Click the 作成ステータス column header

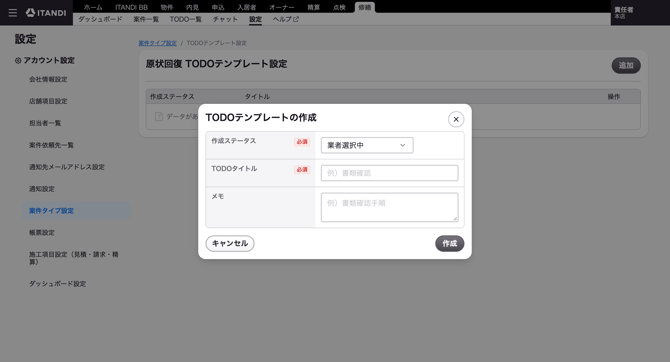[172, 97]
